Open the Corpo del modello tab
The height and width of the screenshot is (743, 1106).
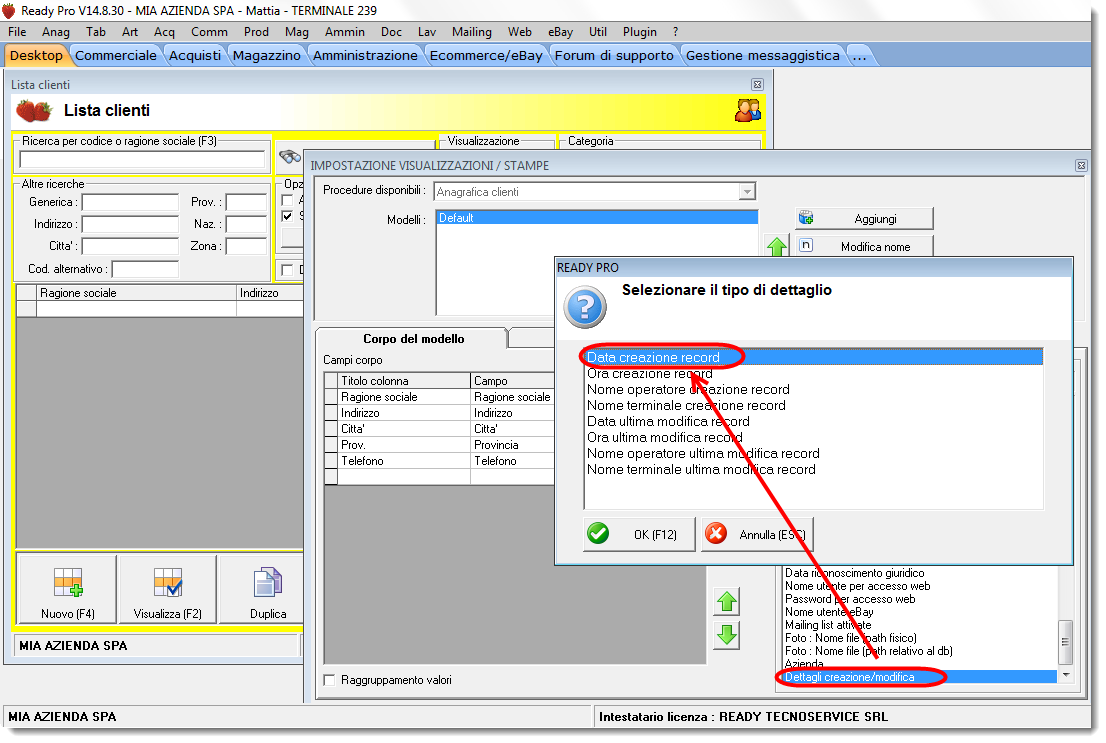pos(413,339)
